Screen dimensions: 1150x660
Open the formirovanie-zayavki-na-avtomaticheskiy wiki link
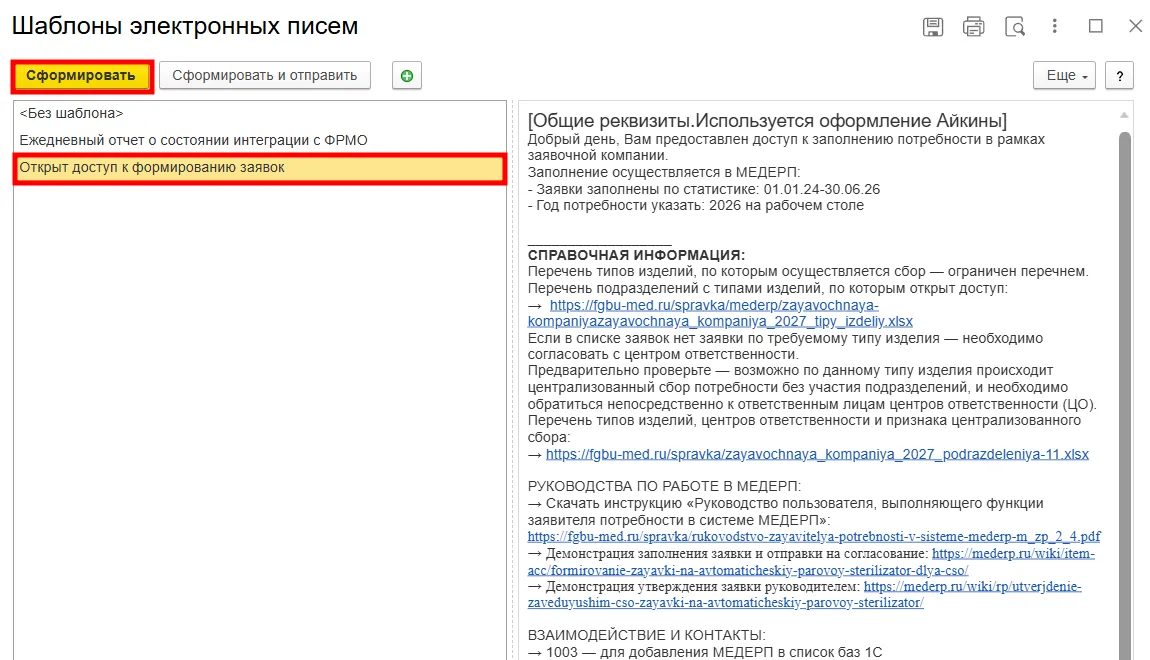(811, 562)
